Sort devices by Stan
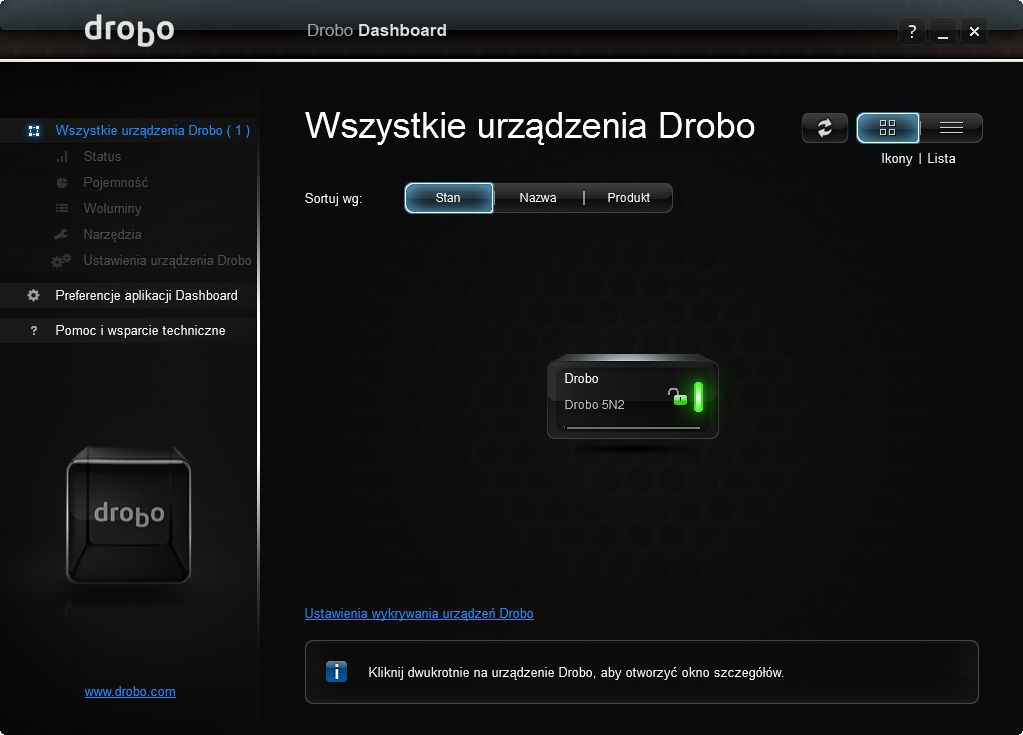The width and height of the screenshot is (1023, 735). [448, 198]
